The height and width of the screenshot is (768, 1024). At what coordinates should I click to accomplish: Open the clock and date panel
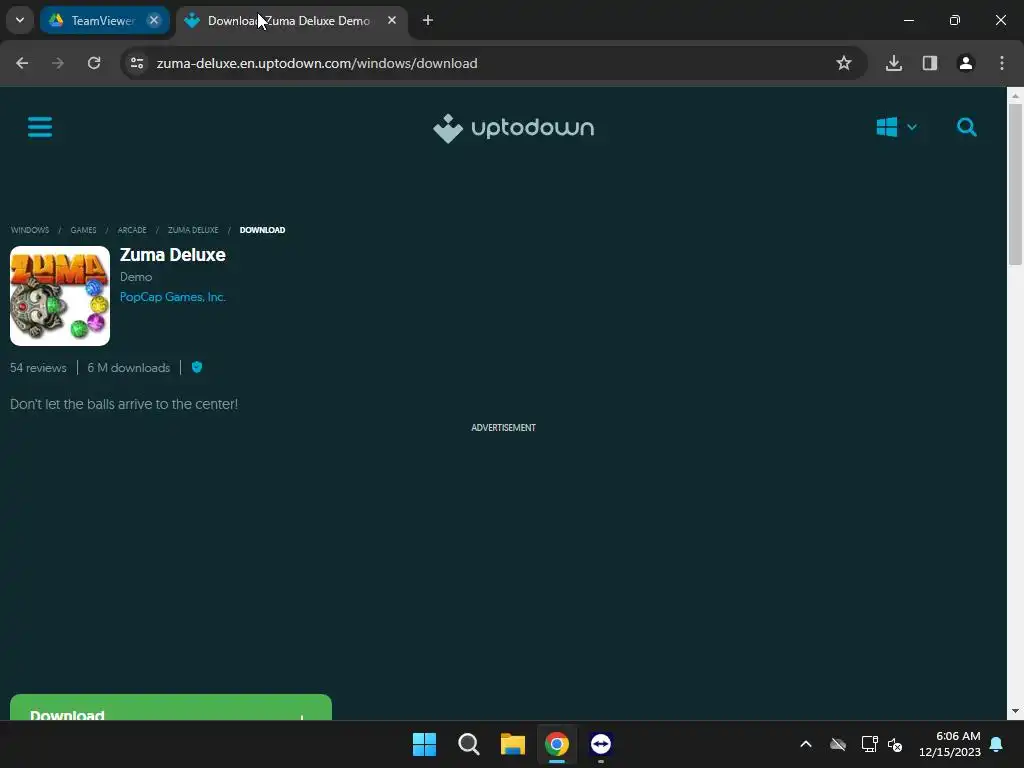coord(950,744)
